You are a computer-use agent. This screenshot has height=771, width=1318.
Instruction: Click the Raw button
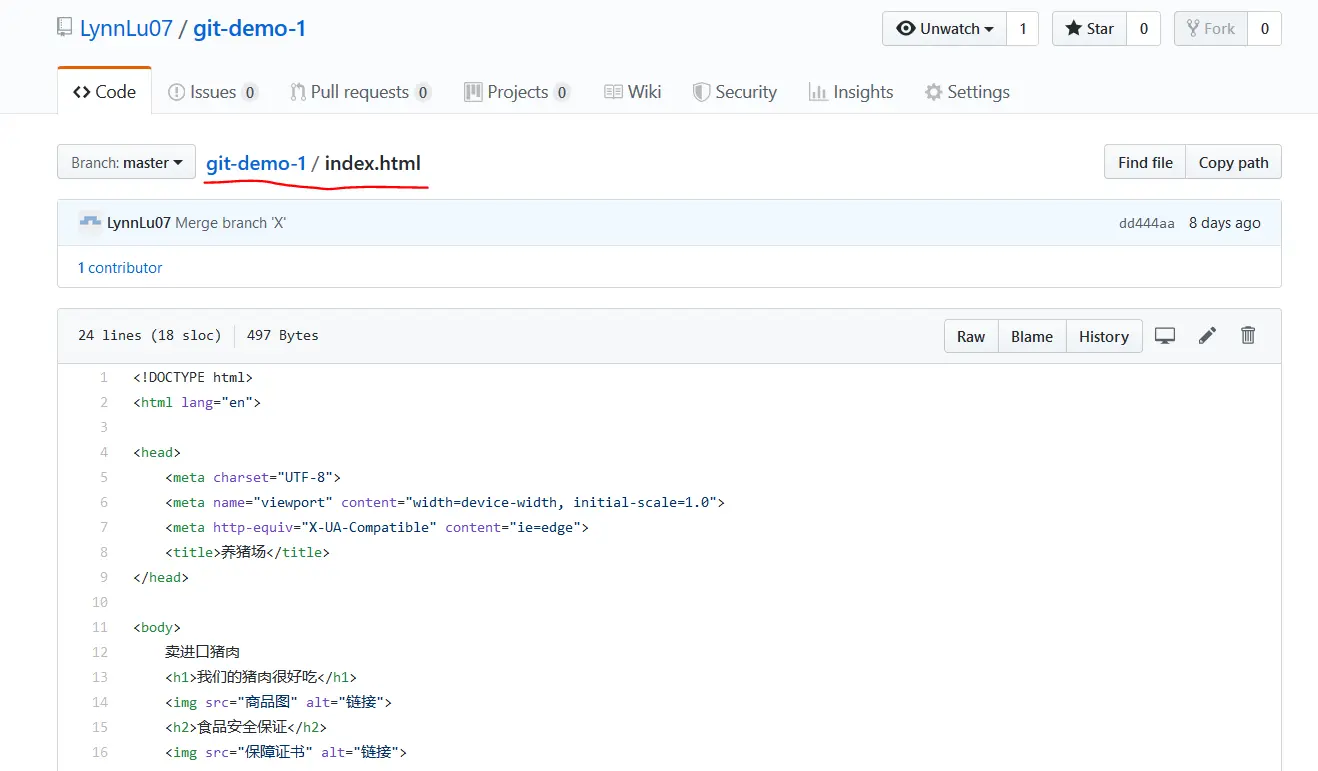click(x=971, y=336)
